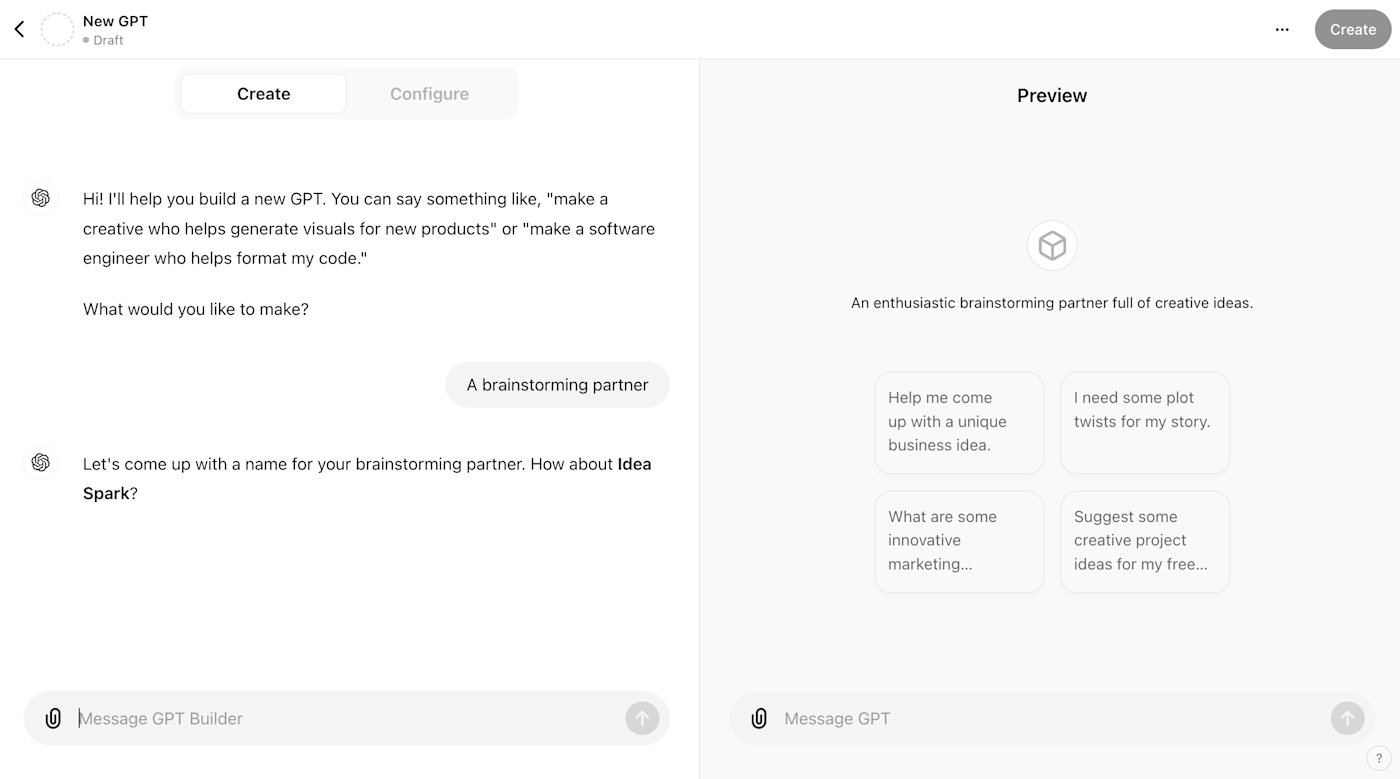Select the unique business idea starter
1400x779 pixels.
pos(959,422)
